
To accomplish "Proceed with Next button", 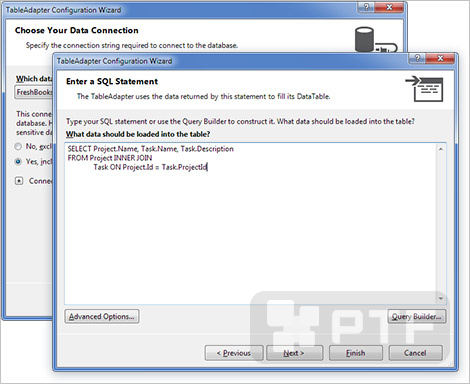I will [294, 353].
